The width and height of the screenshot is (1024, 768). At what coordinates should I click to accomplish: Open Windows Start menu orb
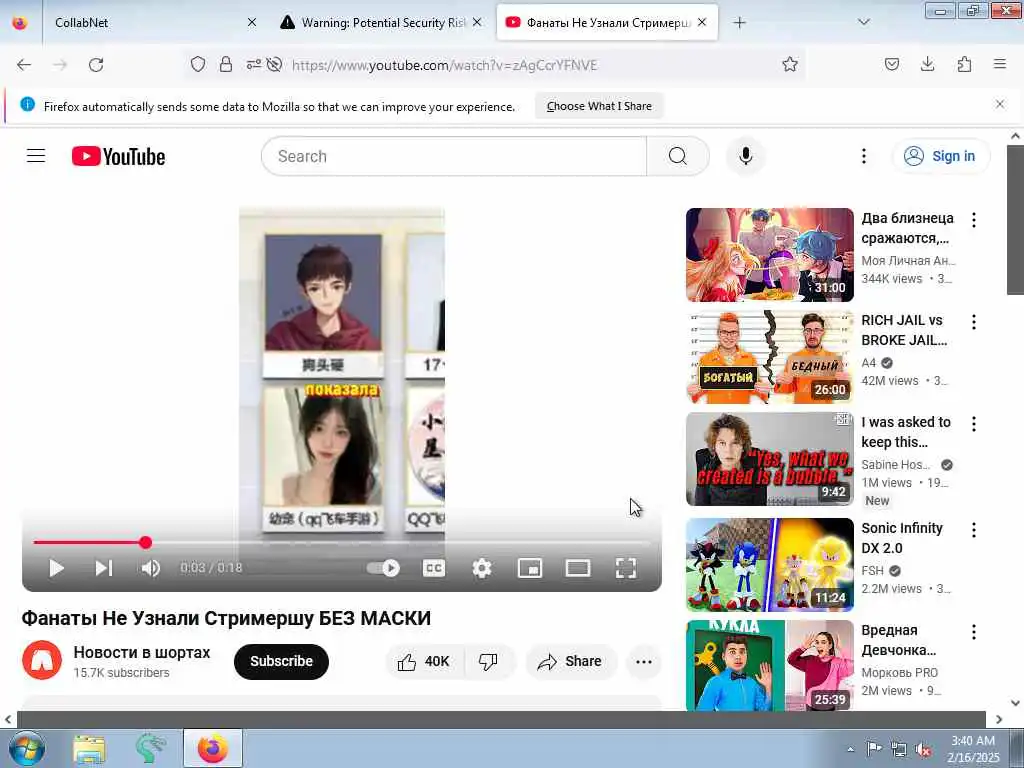point(27,748)
